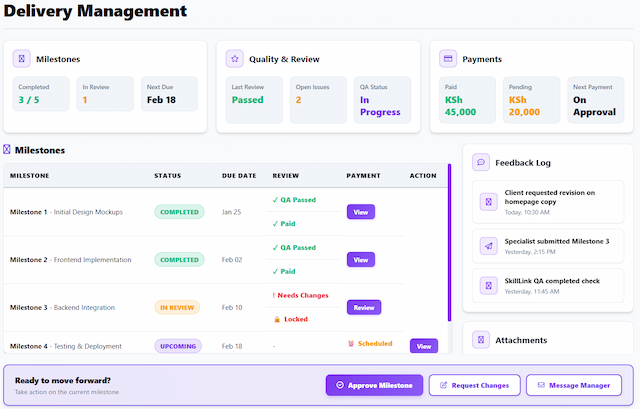Approve the current milestone
This screenshot has height=409, width=640.
(x=374, y=385)
